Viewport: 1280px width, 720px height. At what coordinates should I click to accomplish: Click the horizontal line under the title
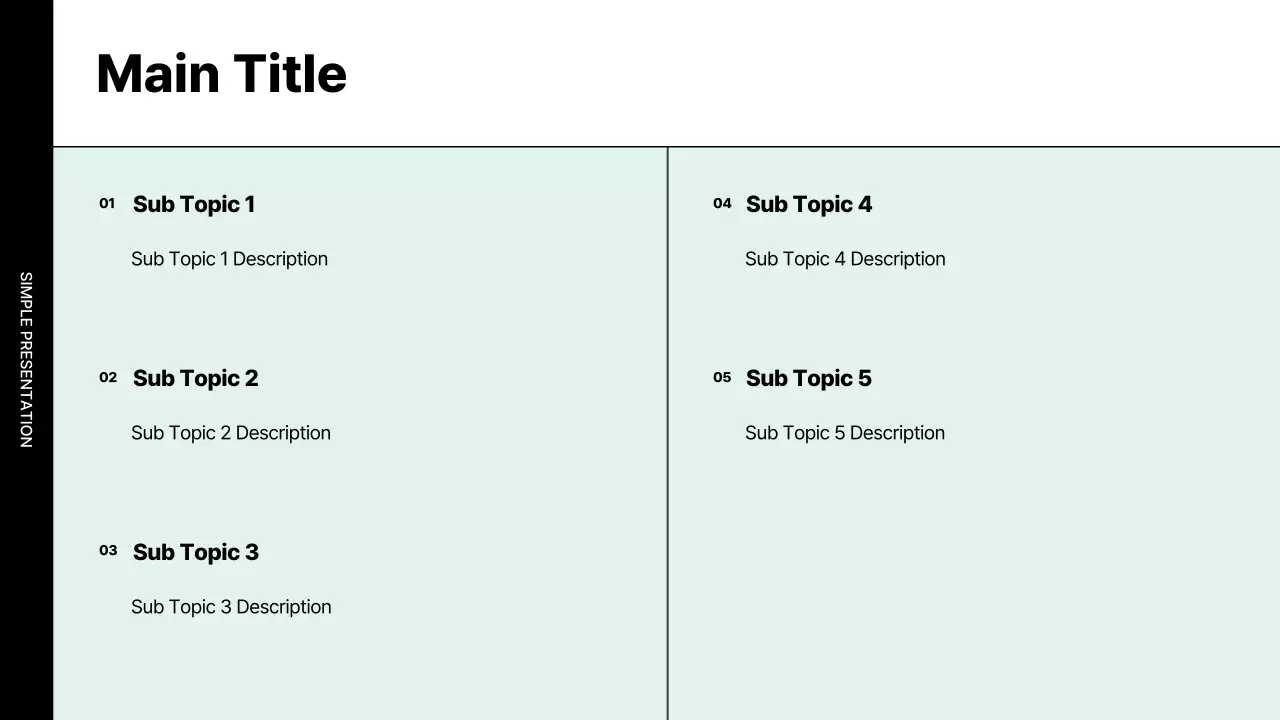[x=900, y=147]
